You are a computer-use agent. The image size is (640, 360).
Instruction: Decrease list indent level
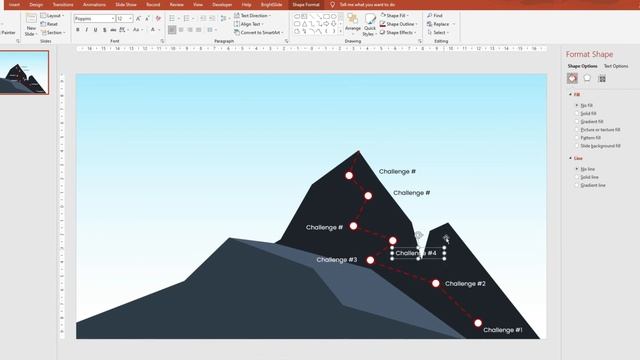203,19
